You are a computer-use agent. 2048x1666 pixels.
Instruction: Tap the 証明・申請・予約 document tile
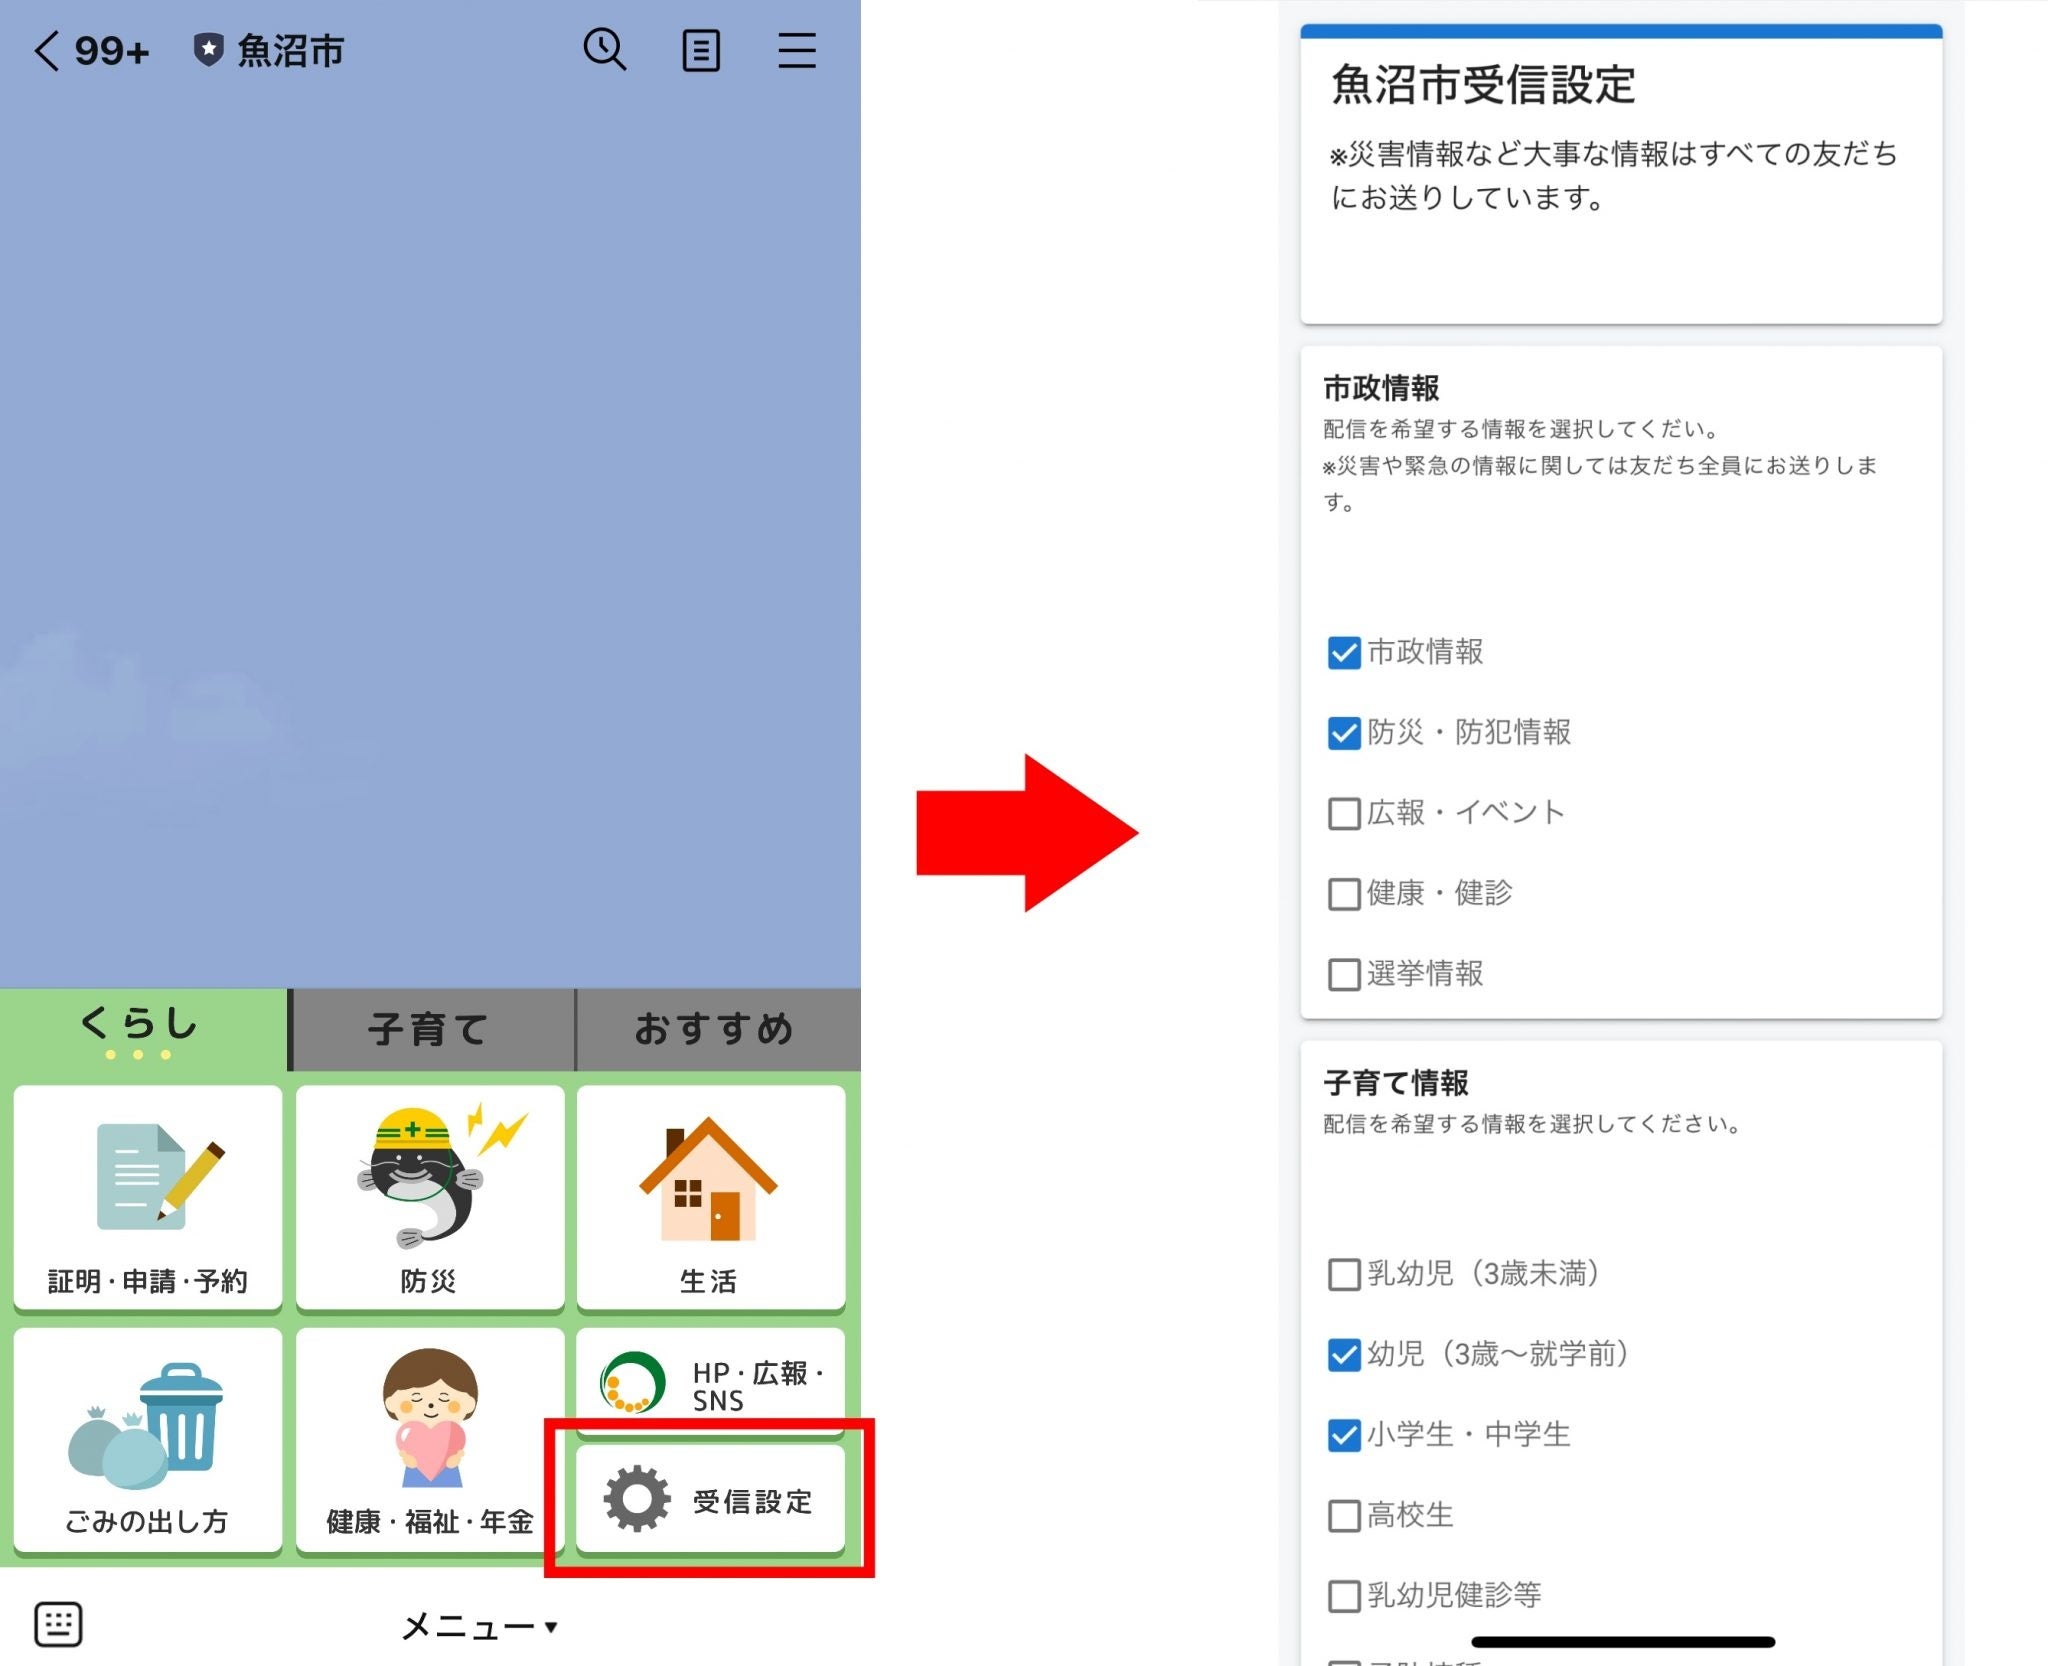coord(148,1197)
